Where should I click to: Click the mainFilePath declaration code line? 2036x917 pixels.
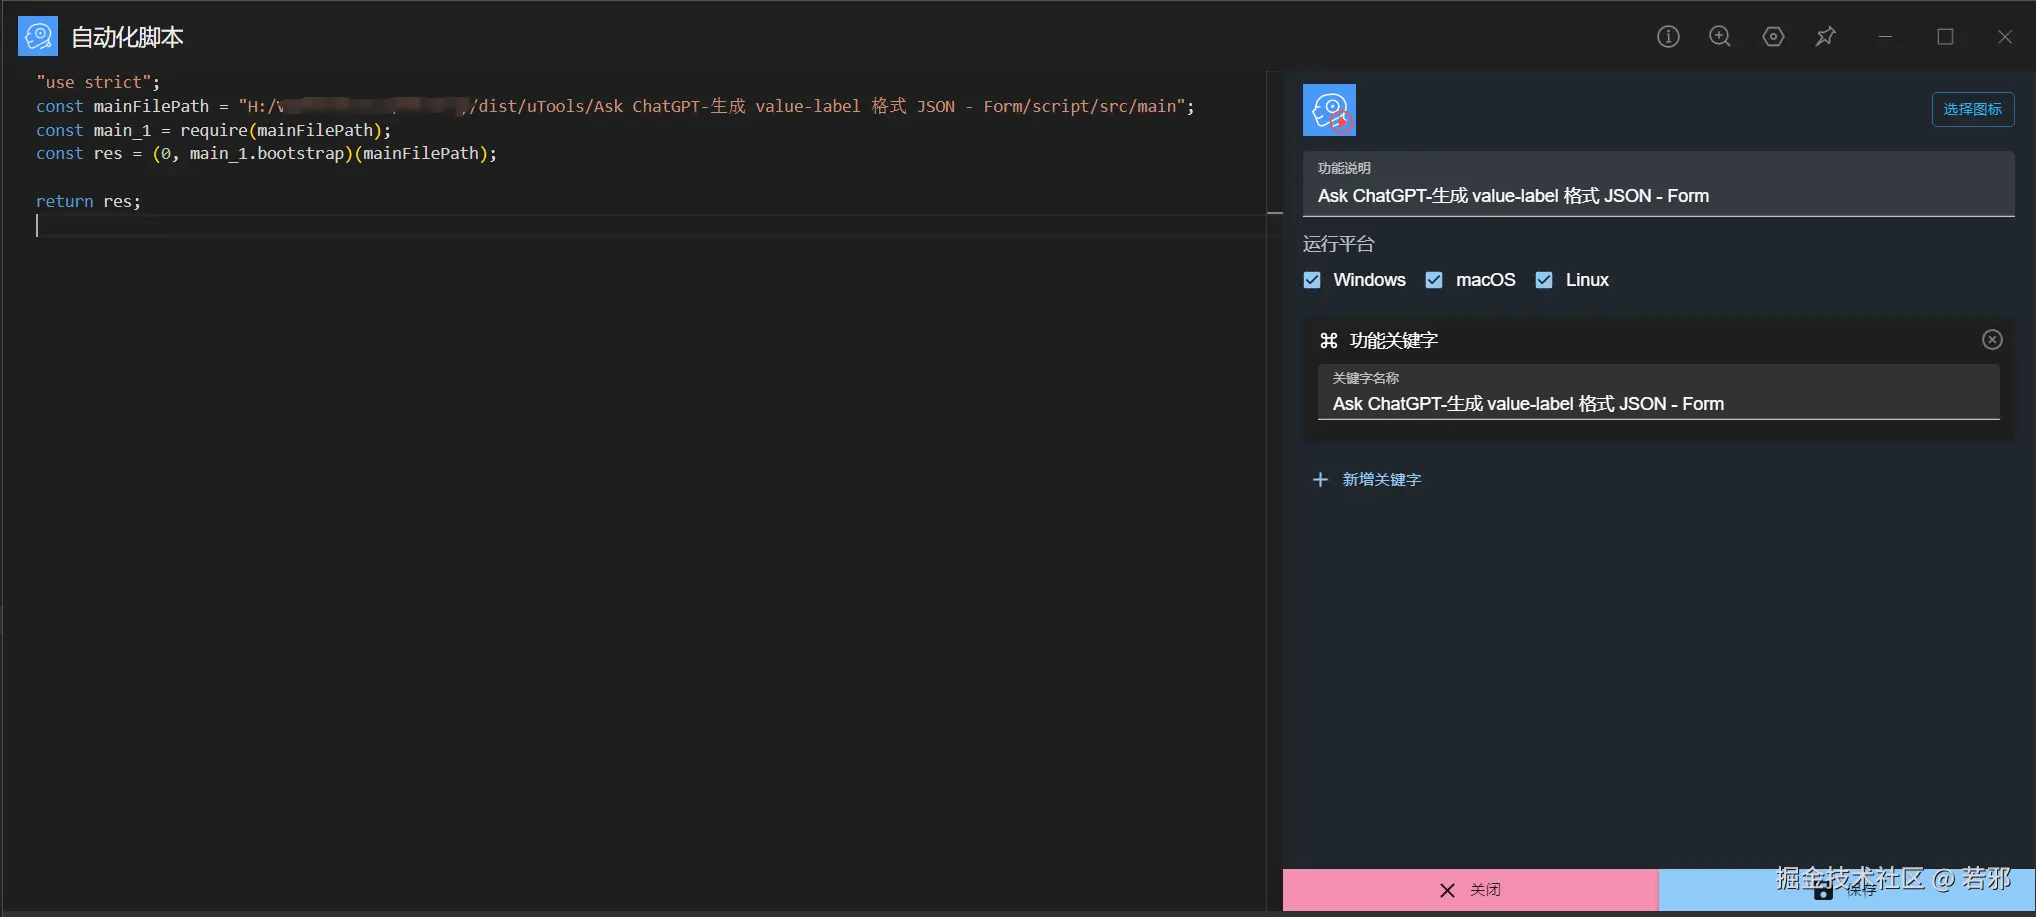(615, 106)
